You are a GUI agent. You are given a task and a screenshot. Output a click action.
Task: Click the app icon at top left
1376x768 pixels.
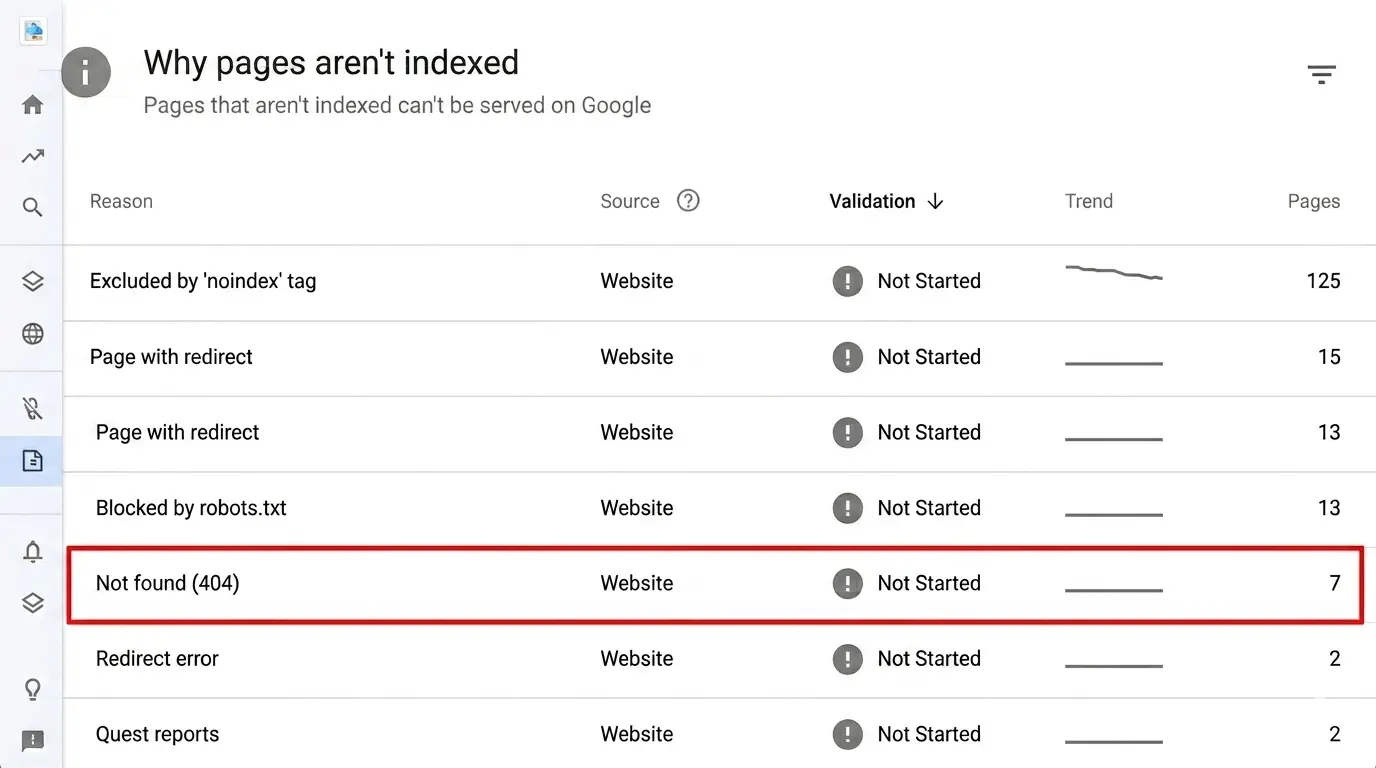pyautogui.click(x=33, y=31)
